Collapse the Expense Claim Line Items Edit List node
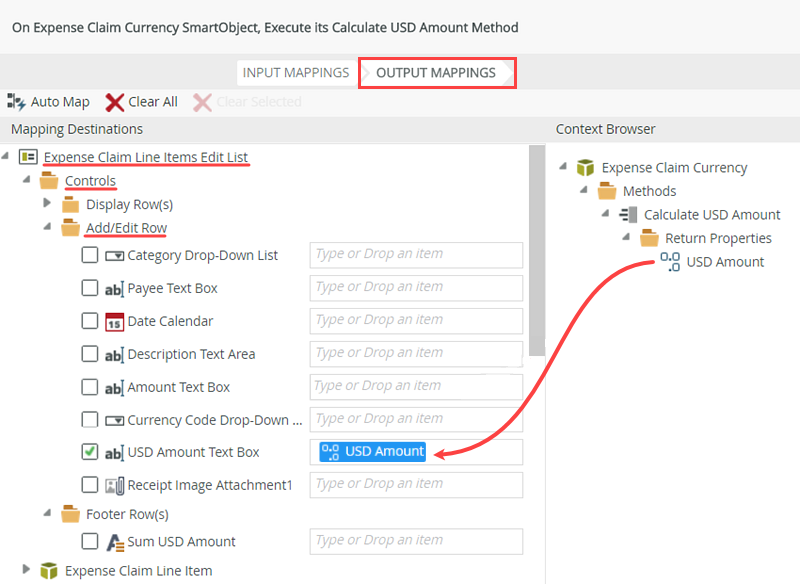 tap(5, 155)
